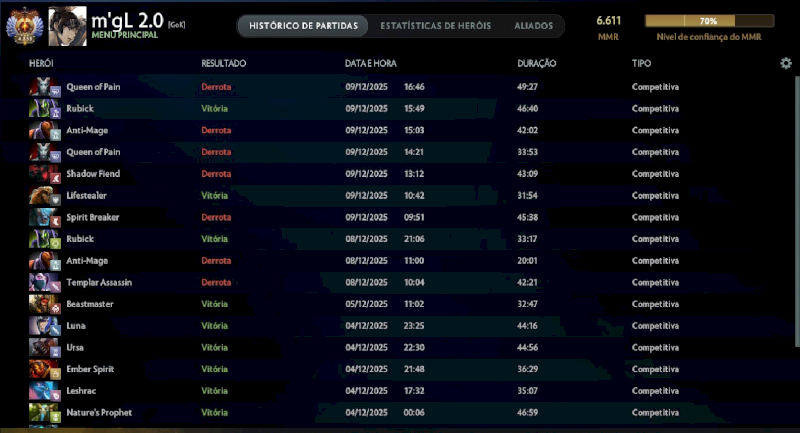This screenshot has width=800, height=433.
Task: Click the 15:49 match time
Action: pos(414,109)
